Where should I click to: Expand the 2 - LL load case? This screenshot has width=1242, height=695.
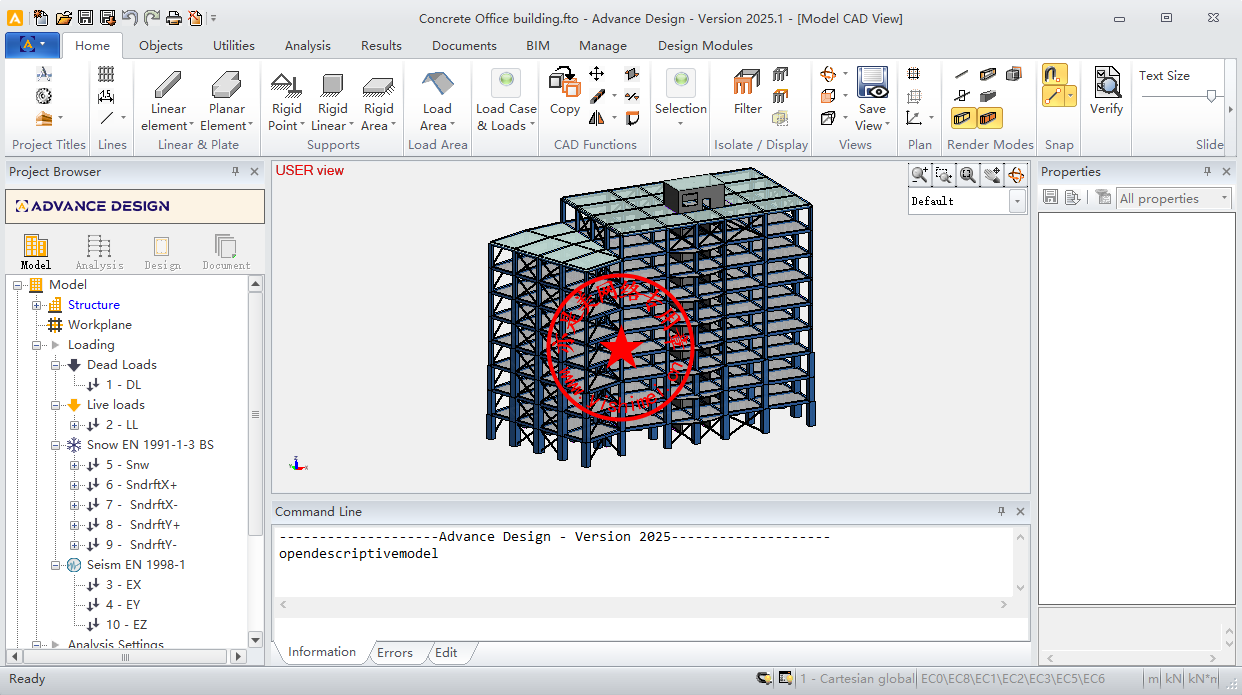point(74,425)
